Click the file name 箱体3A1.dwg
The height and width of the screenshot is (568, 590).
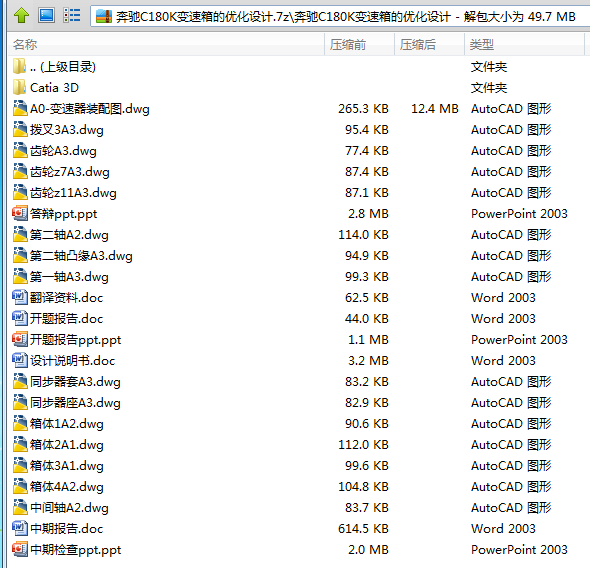(67, 466)
